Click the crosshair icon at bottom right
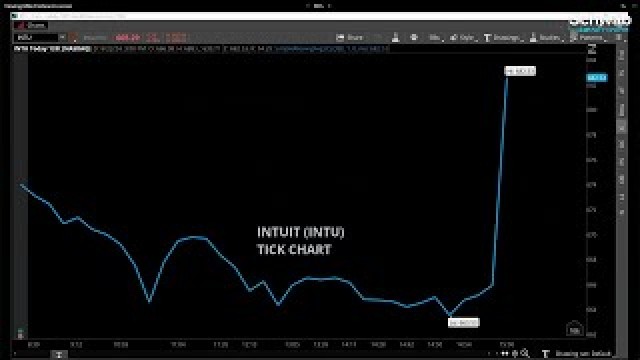 click(x=515, y=354)
